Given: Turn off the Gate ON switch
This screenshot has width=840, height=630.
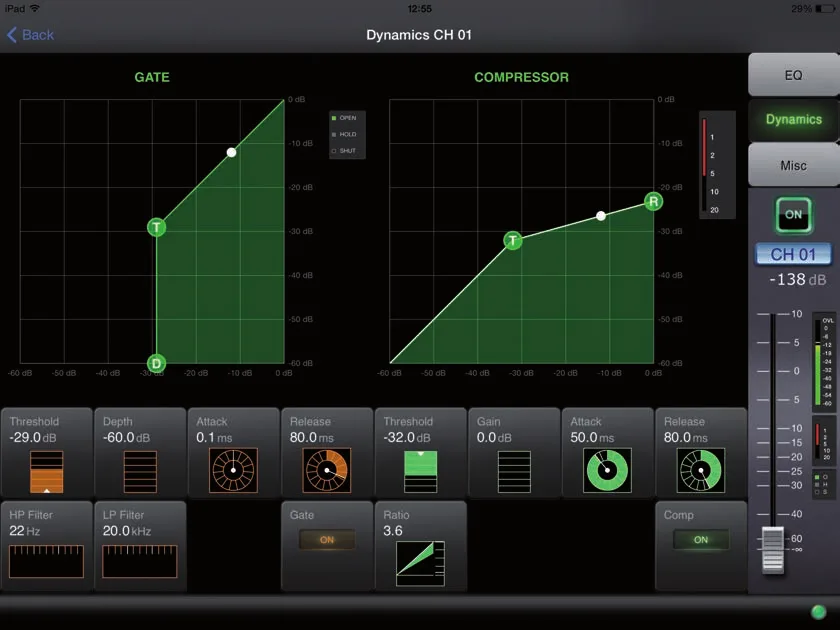Looking at the screenshot, I should (327, 539).
